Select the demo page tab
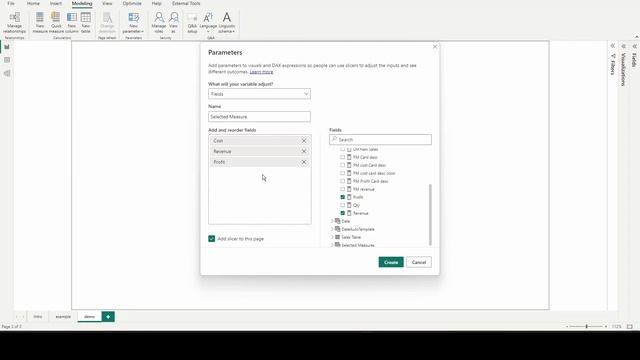Image resolution: width=640 pixels, height=360 pixels. coord(89,317)
